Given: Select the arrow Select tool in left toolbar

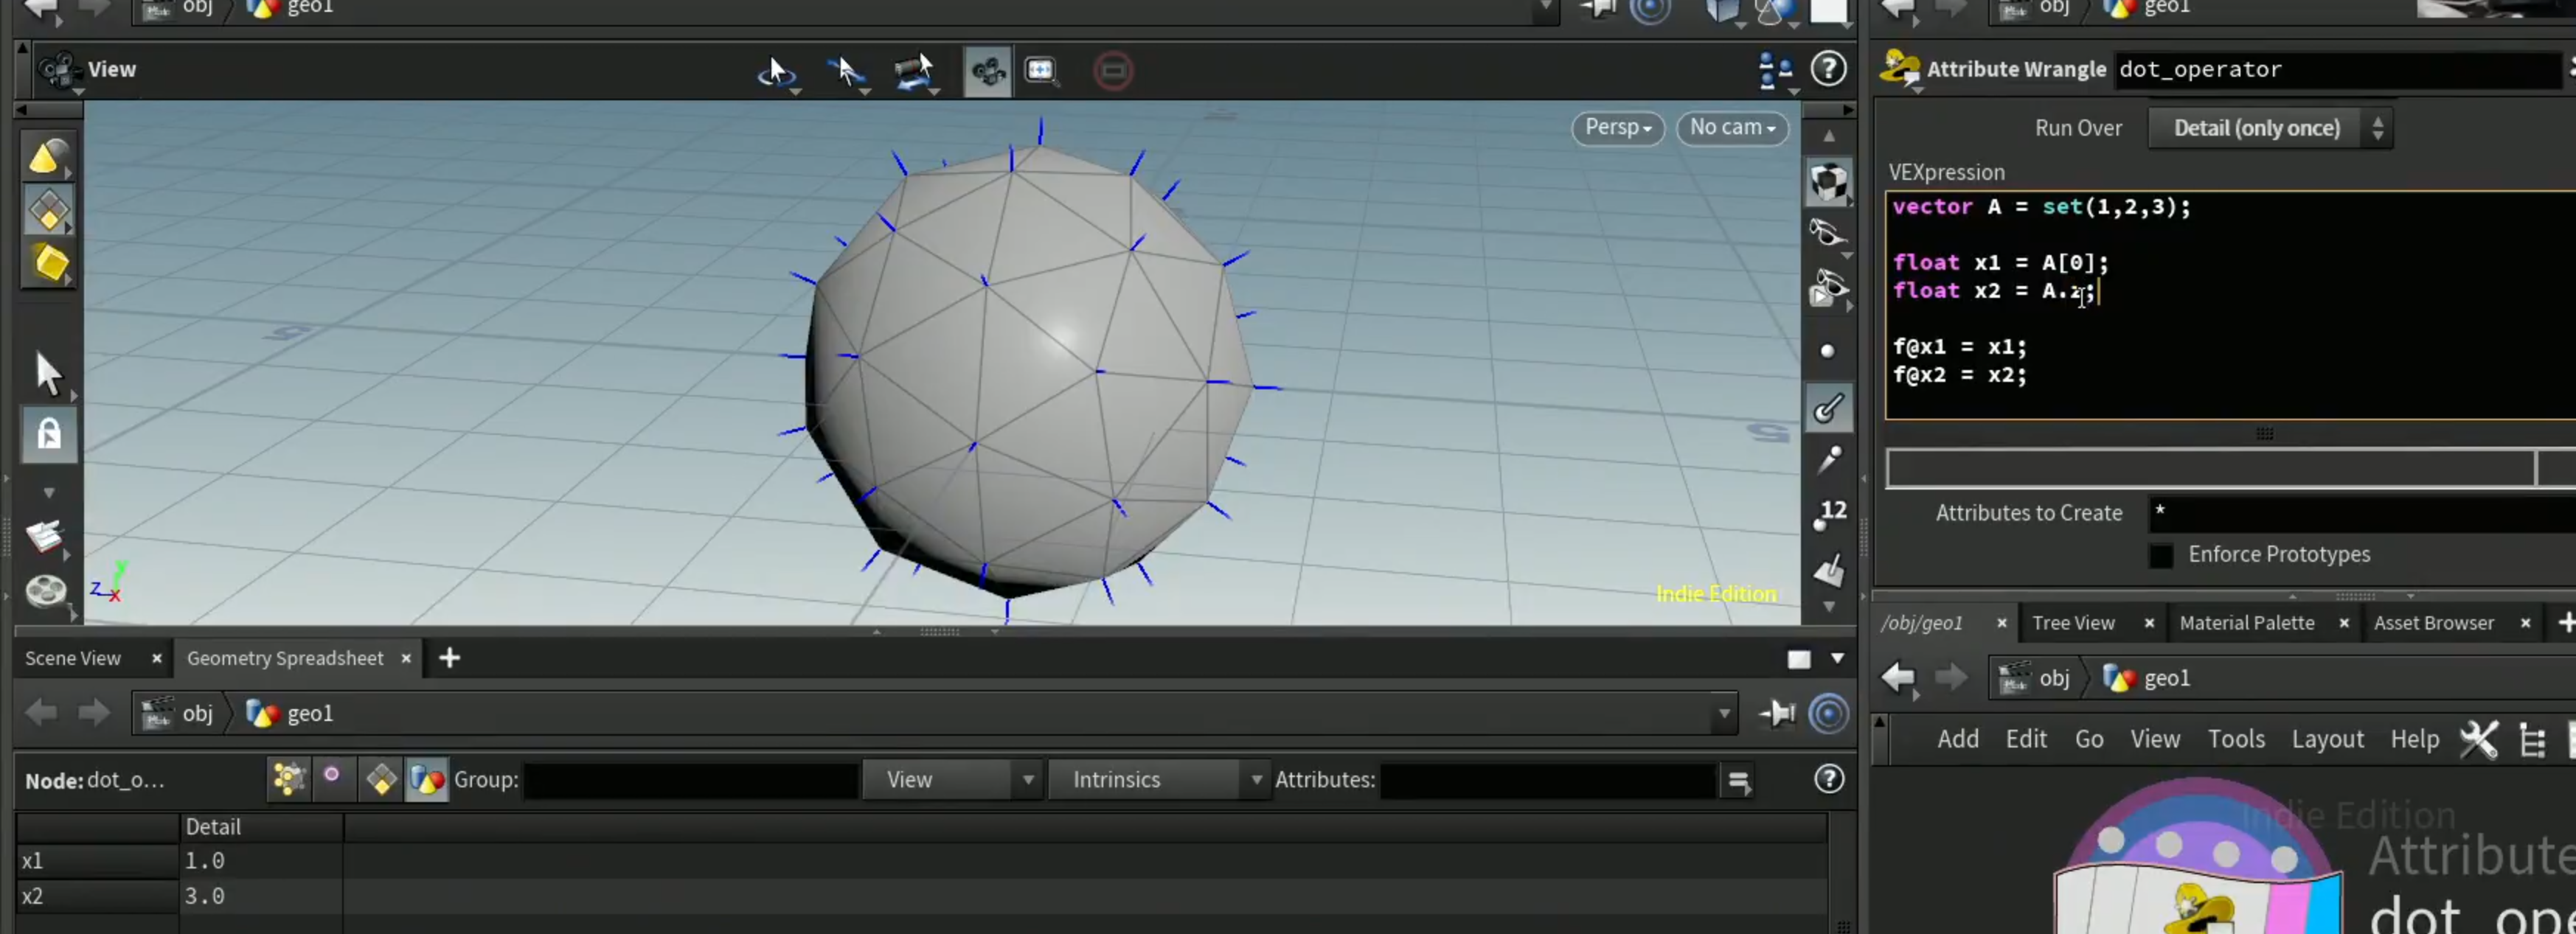Looking at the screenshot, I should tap(48, 374).
